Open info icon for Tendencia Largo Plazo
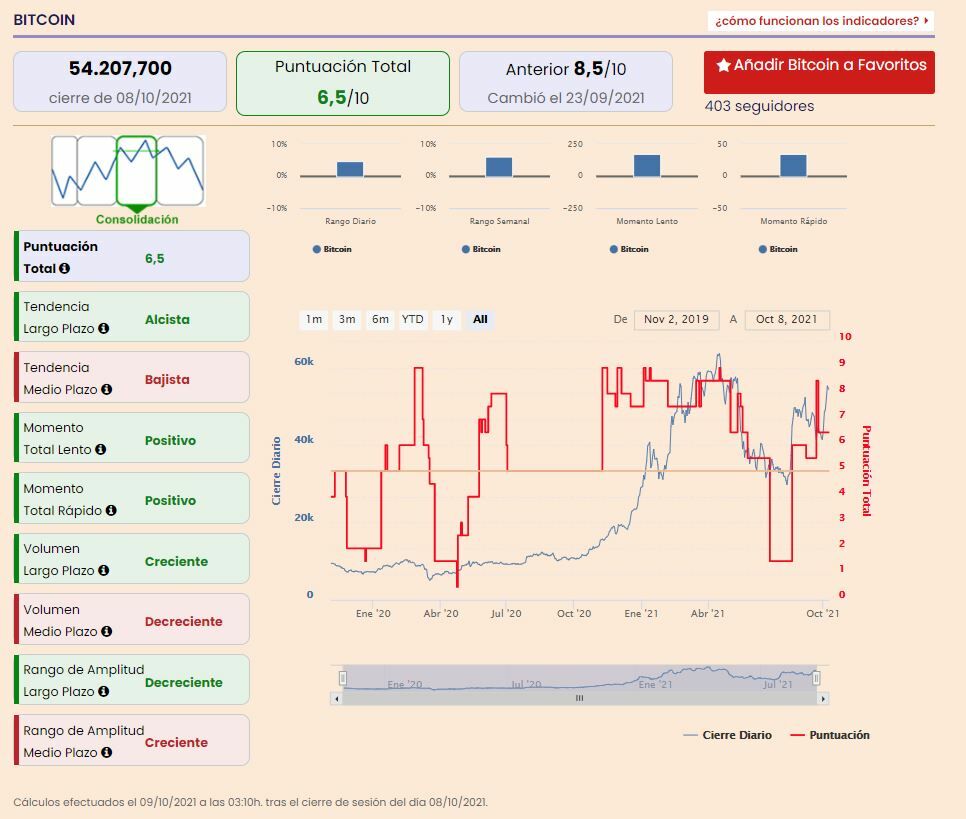 pyautogui.click(x=104, y=328)
